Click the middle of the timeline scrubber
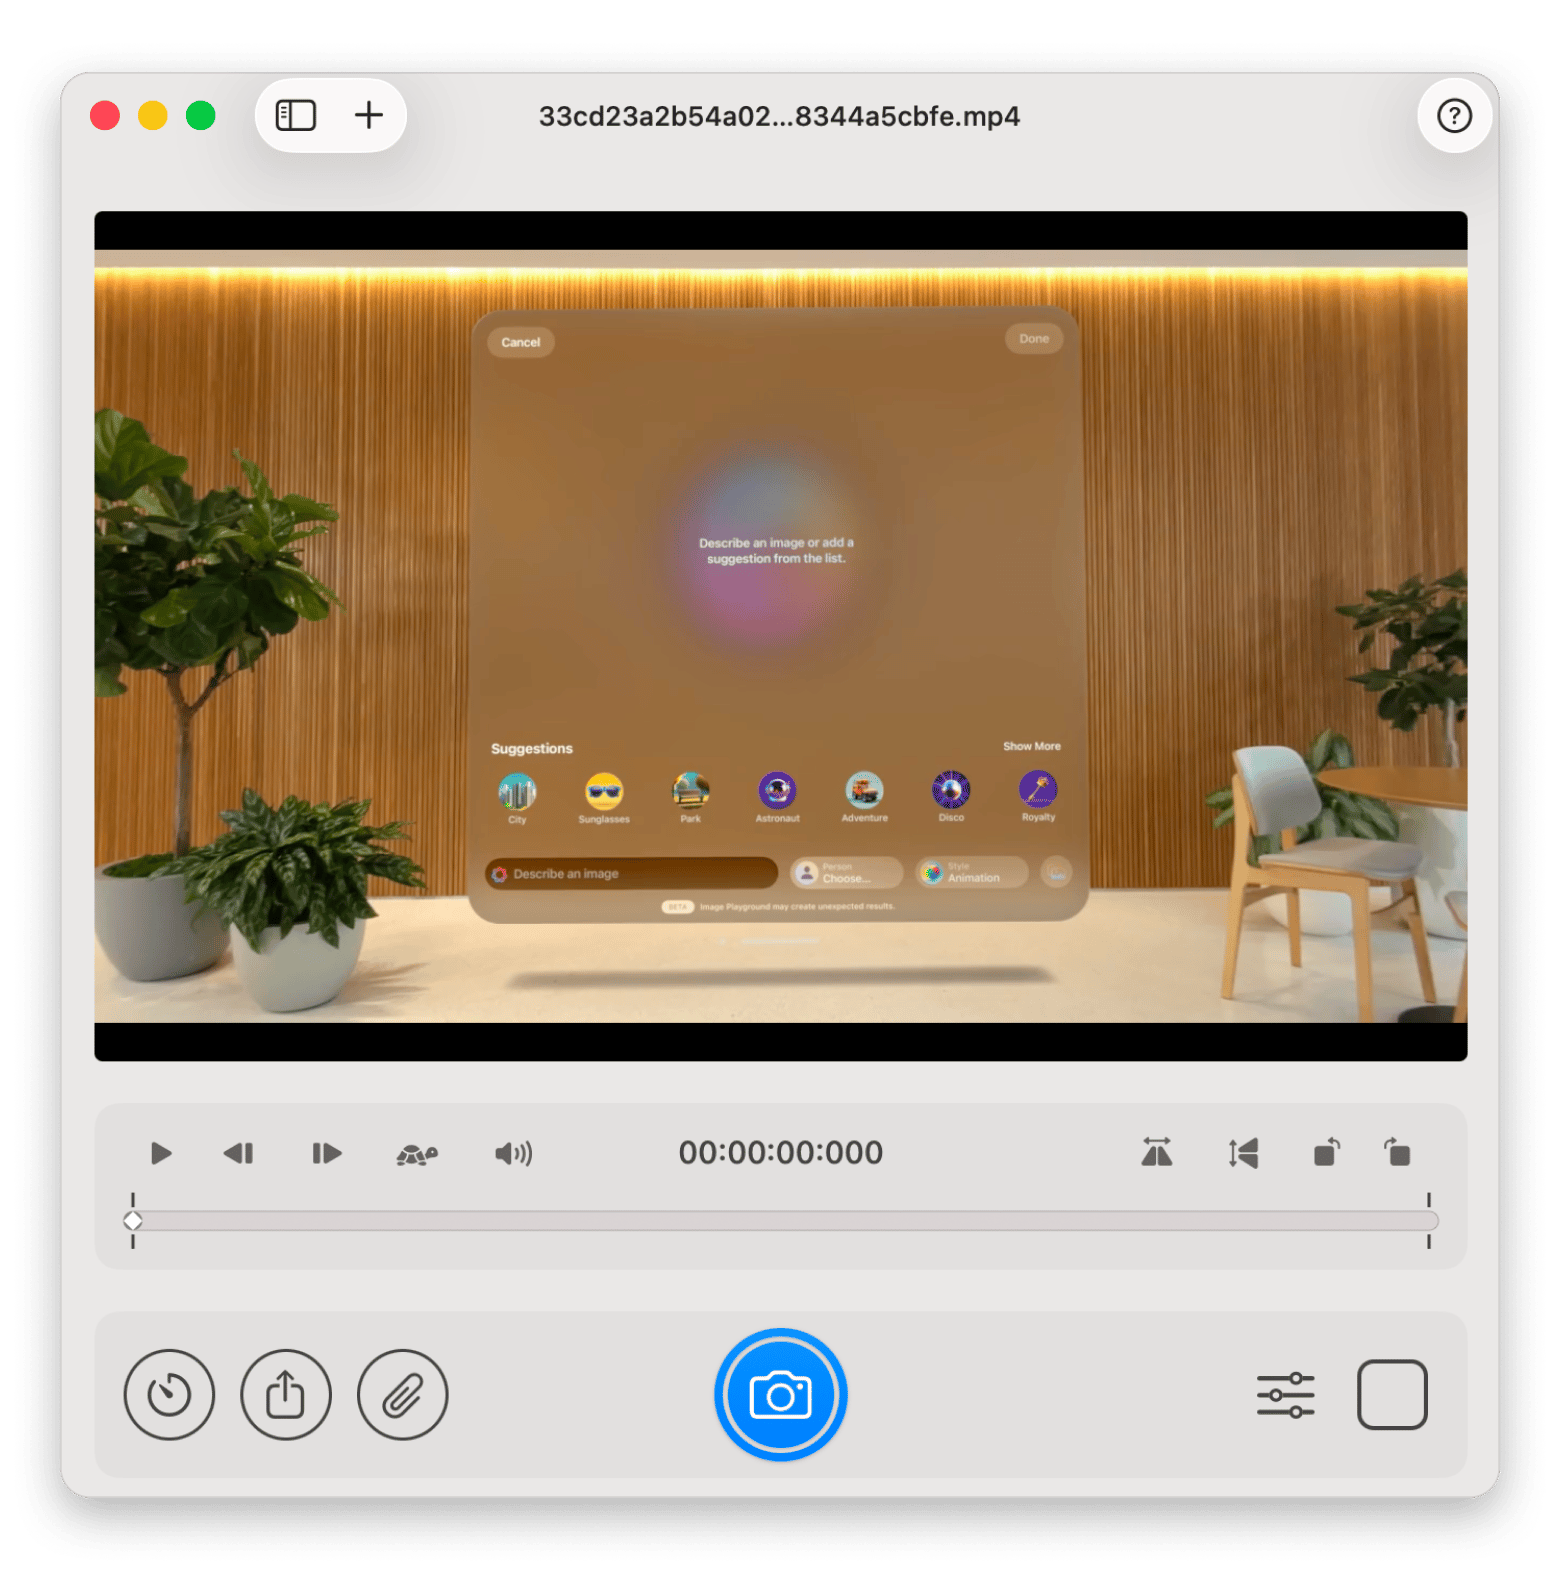 click(x=781, y=1220)
